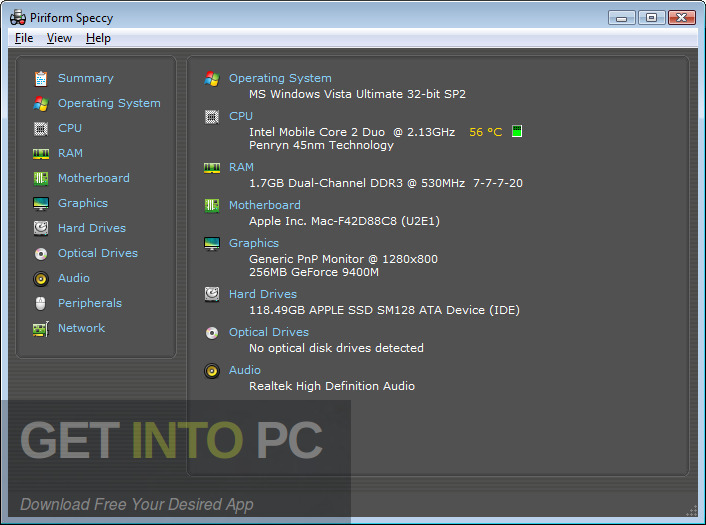Click the CPU chip icon in summary panel
The width and height of the screenshot is (706, 525).
(x=212, y=117)
